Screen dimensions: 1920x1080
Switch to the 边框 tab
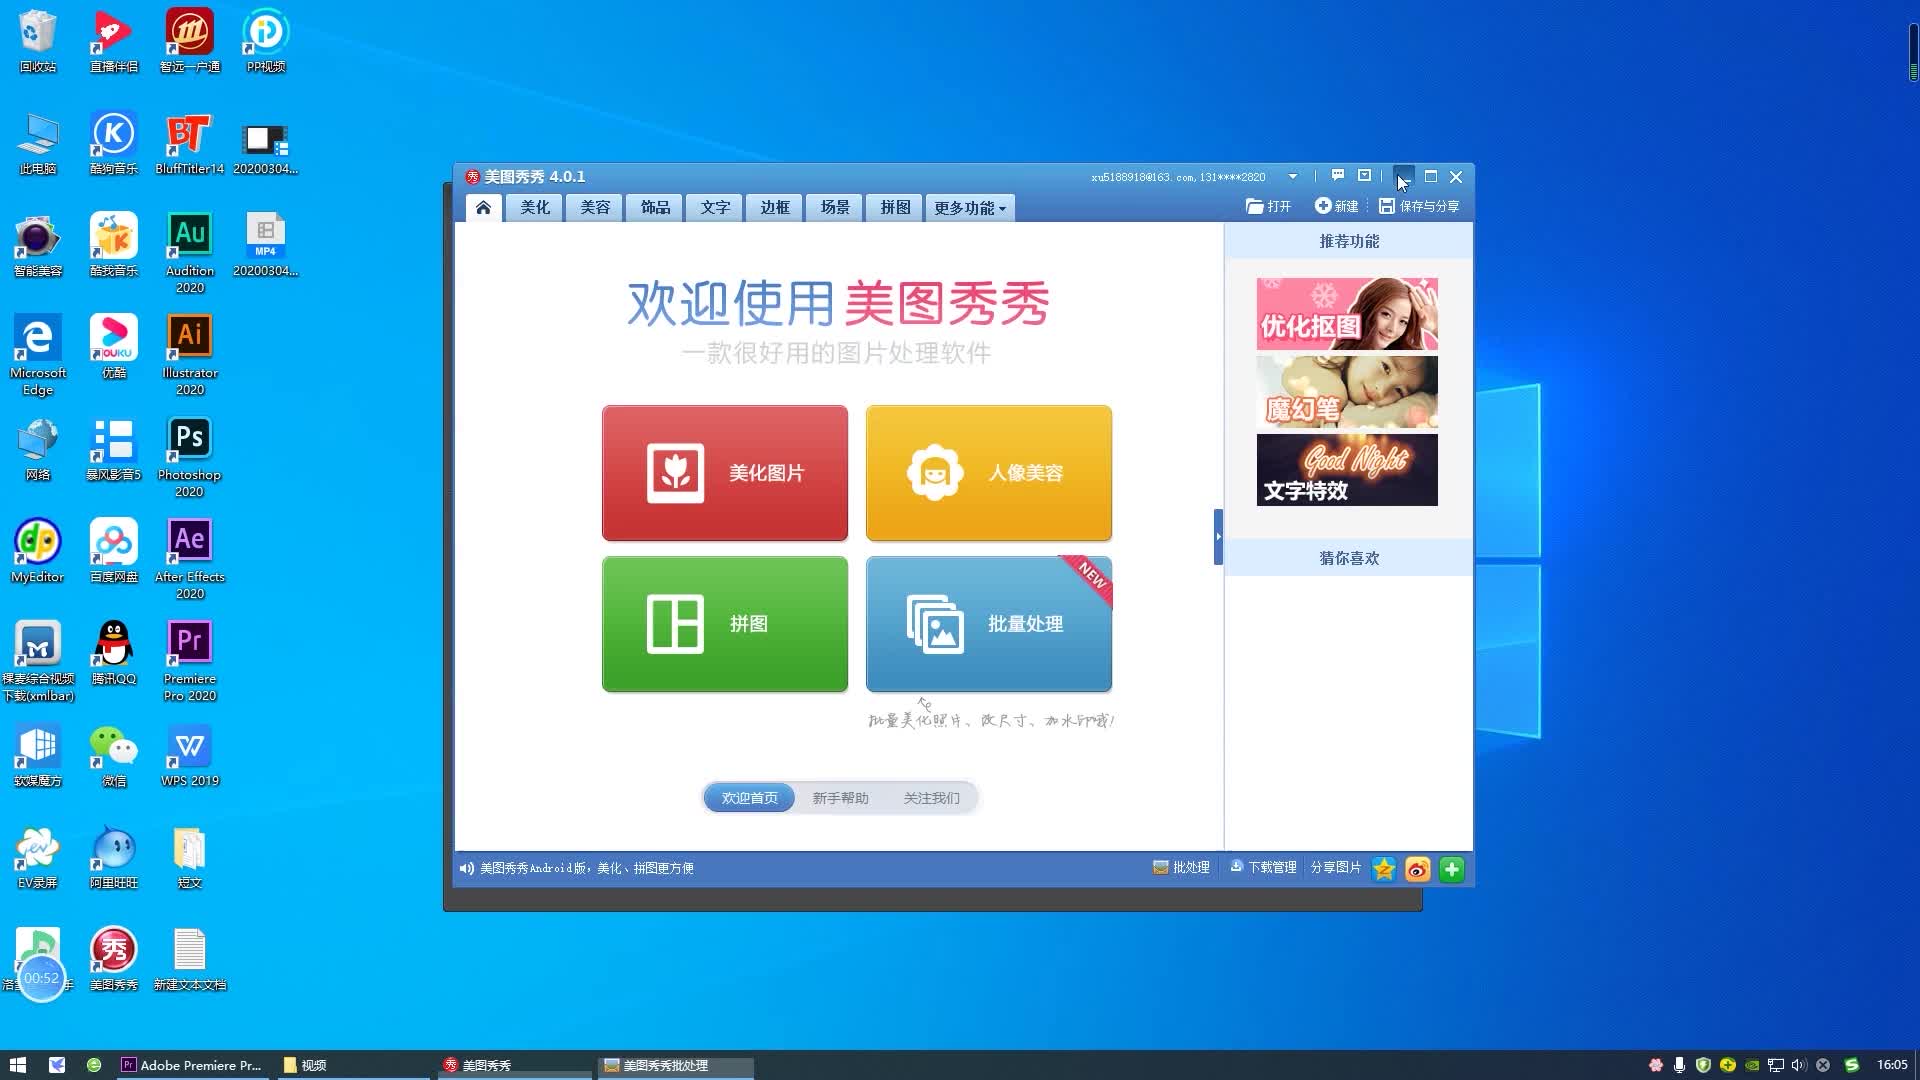click(x=775, y=207)
